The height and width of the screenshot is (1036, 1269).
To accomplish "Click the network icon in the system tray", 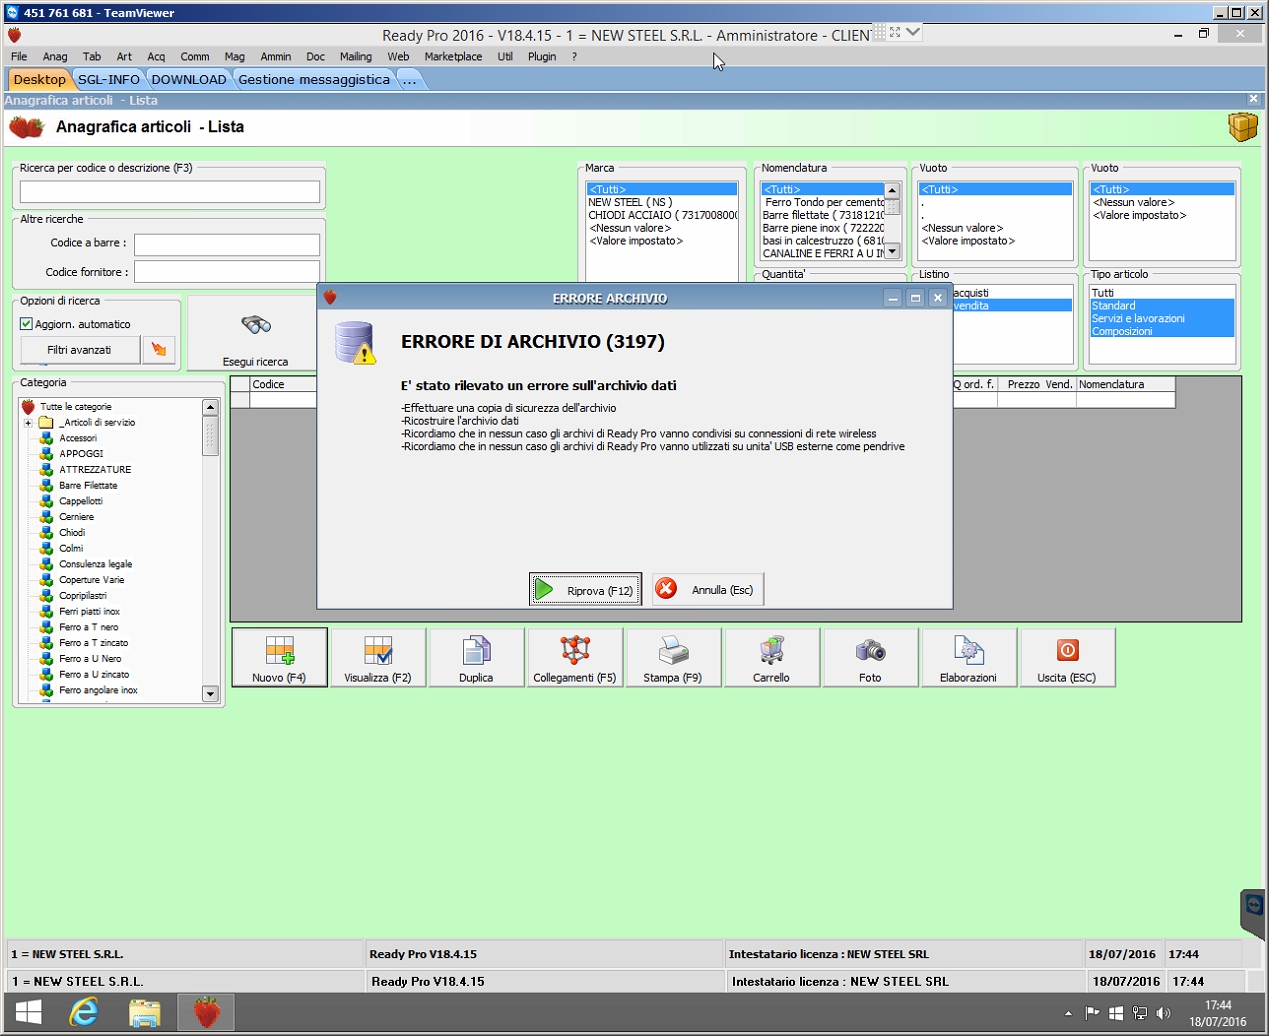I will point(1140,1013).
